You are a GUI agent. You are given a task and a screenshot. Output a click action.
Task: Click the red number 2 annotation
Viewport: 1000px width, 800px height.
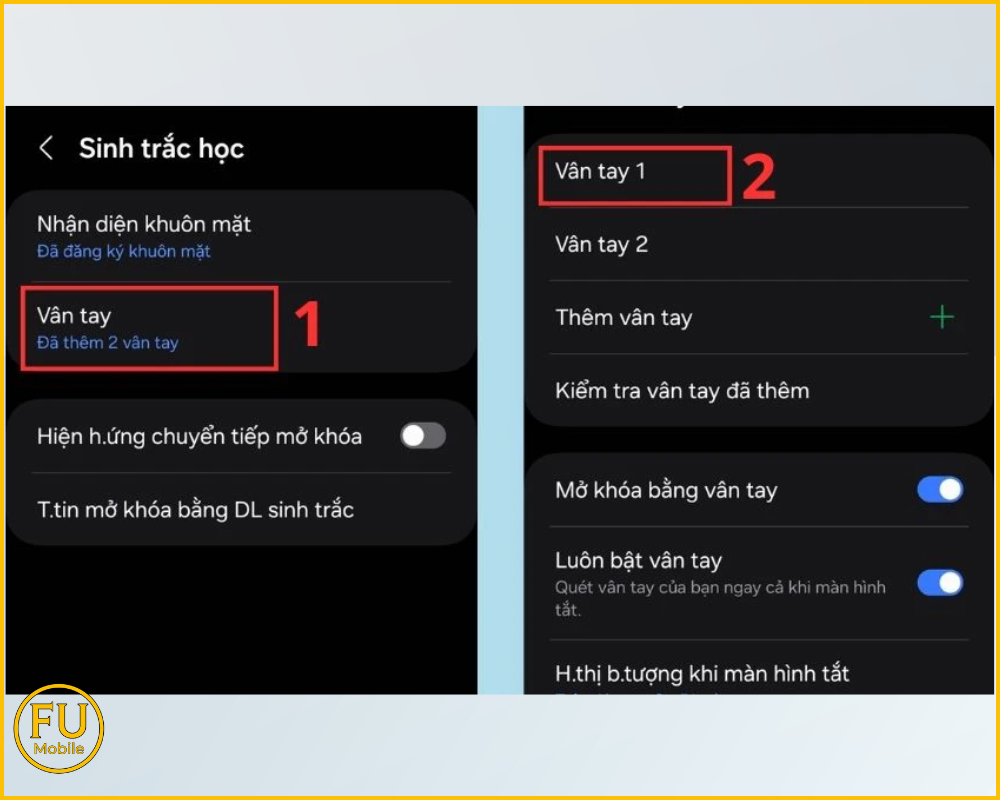[758, 176]
